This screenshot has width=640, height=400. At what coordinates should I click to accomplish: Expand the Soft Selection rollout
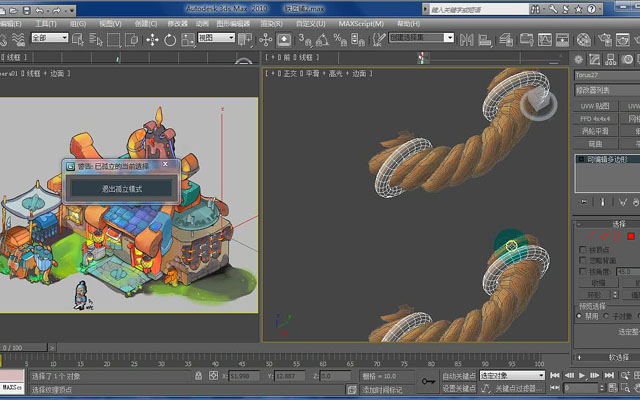pyautogui.click(x=607, y=357)
